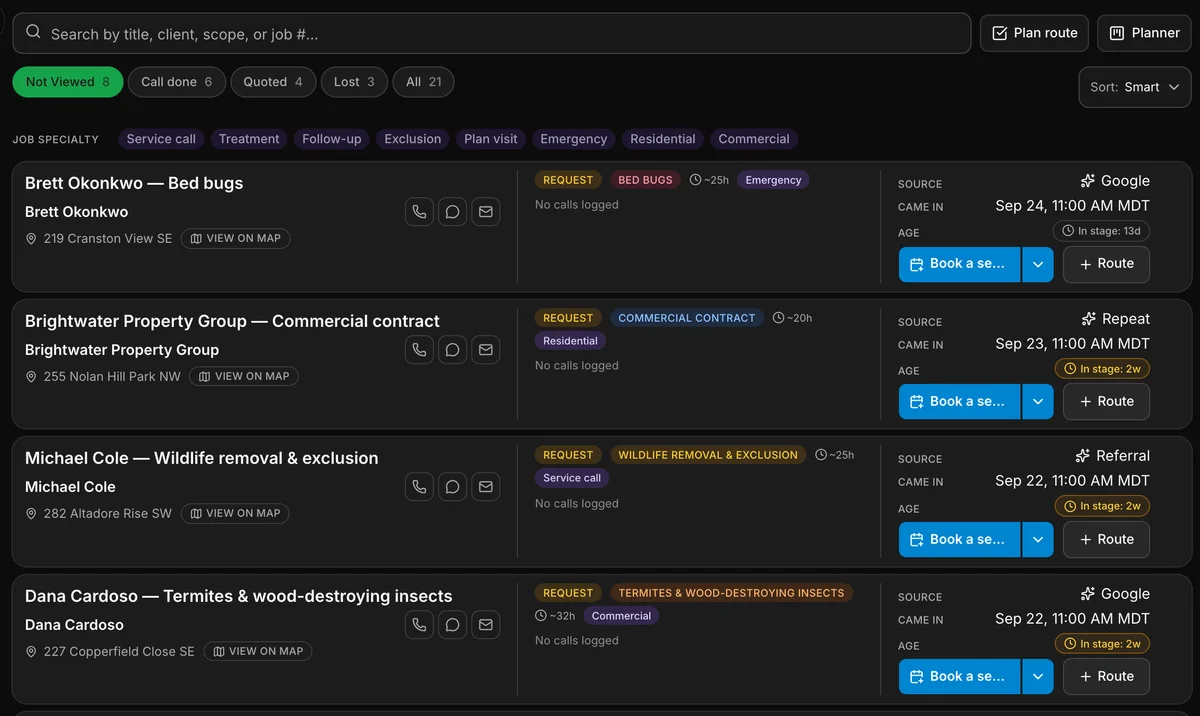The height and width of the screenshot is (716, 1200).
Task: Show the Lost jobs tab
Action: 354,82
